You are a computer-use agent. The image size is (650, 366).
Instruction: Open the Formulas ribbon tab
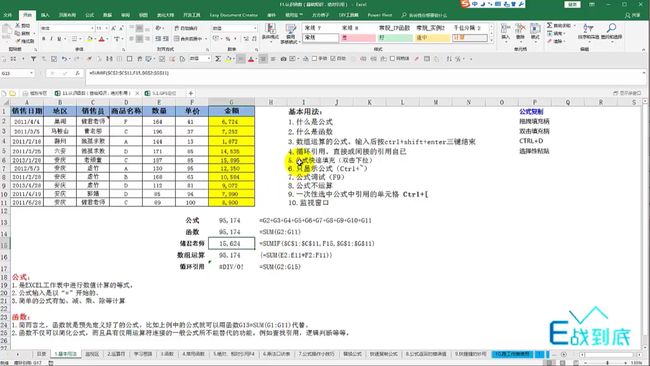click(x=90, y=15)
